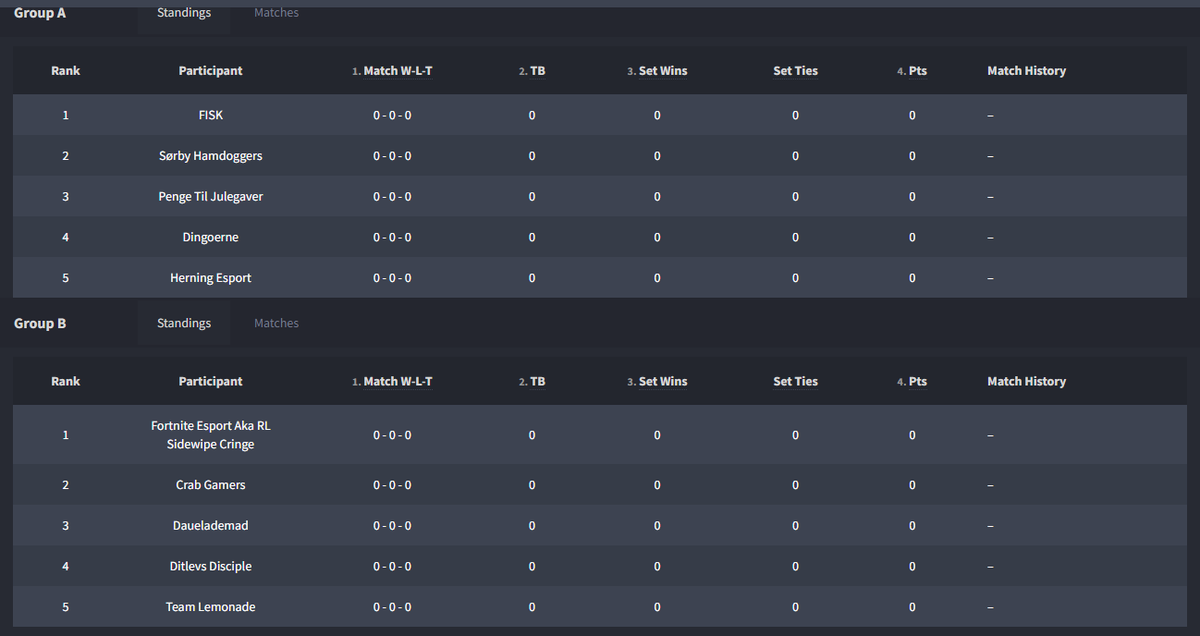Click Daueladamad's Set Wins value

(x=657, y=526)
